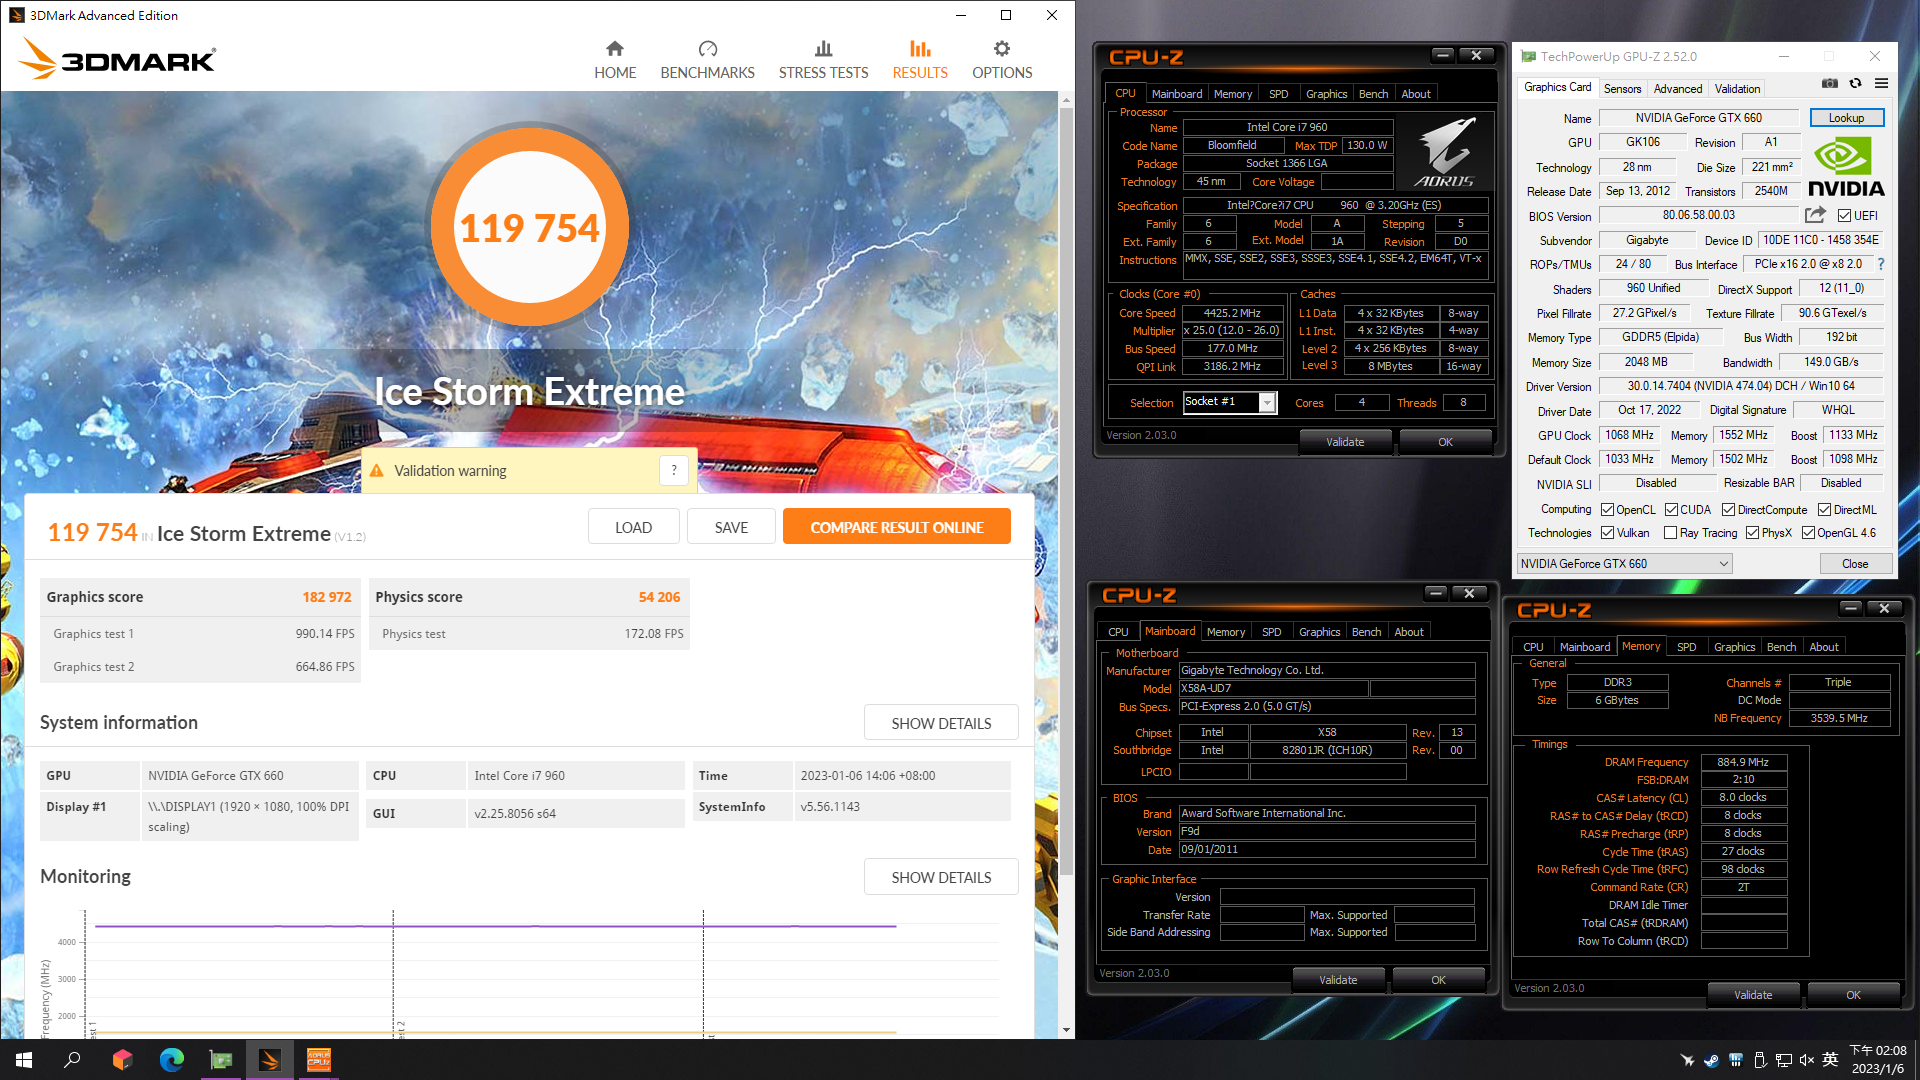
Task: Click the taskbar clock
Action: point(1877,1060)
